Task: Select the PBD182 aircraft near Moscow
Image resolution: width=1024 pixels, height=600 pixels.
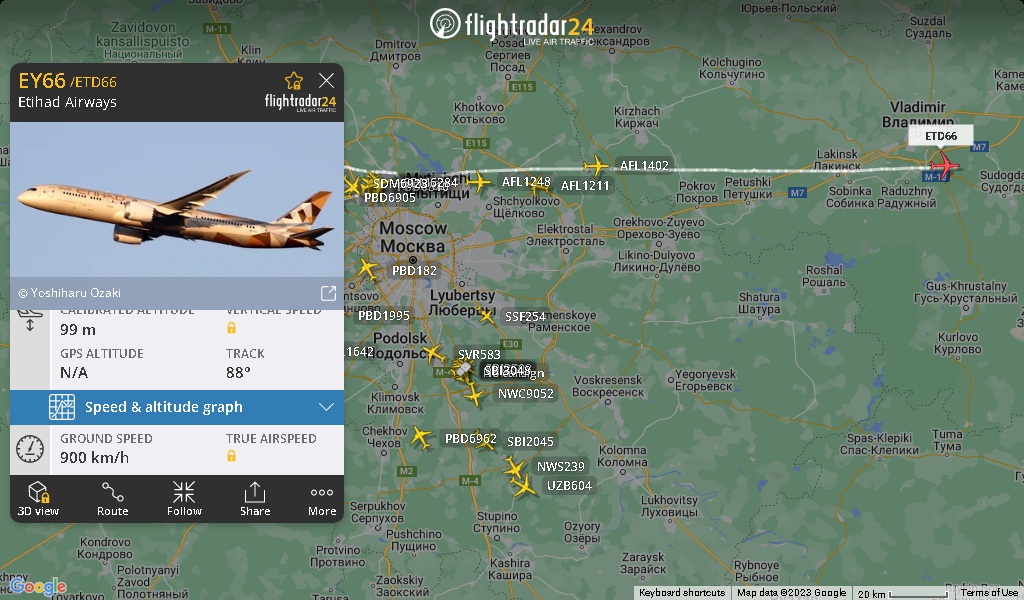Action: pos(367,268)
